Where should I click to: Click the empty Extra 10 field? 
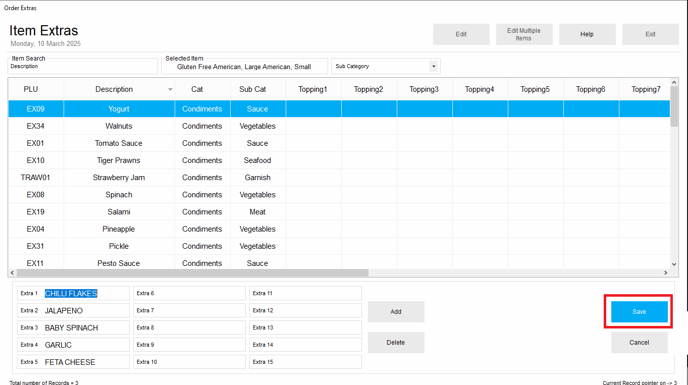(189, 362)
